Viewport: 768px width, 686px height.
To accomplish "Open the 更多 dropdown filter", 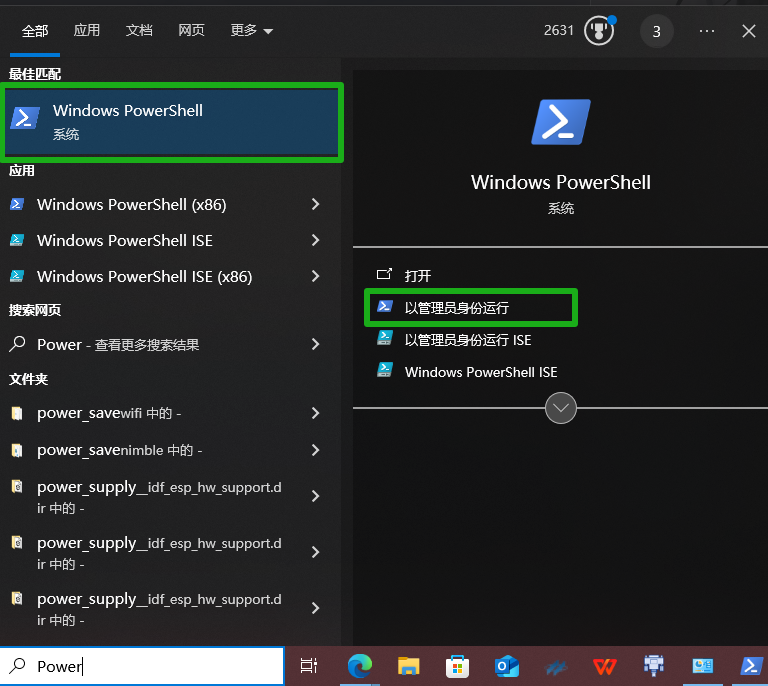I will (x=252, y=30).
